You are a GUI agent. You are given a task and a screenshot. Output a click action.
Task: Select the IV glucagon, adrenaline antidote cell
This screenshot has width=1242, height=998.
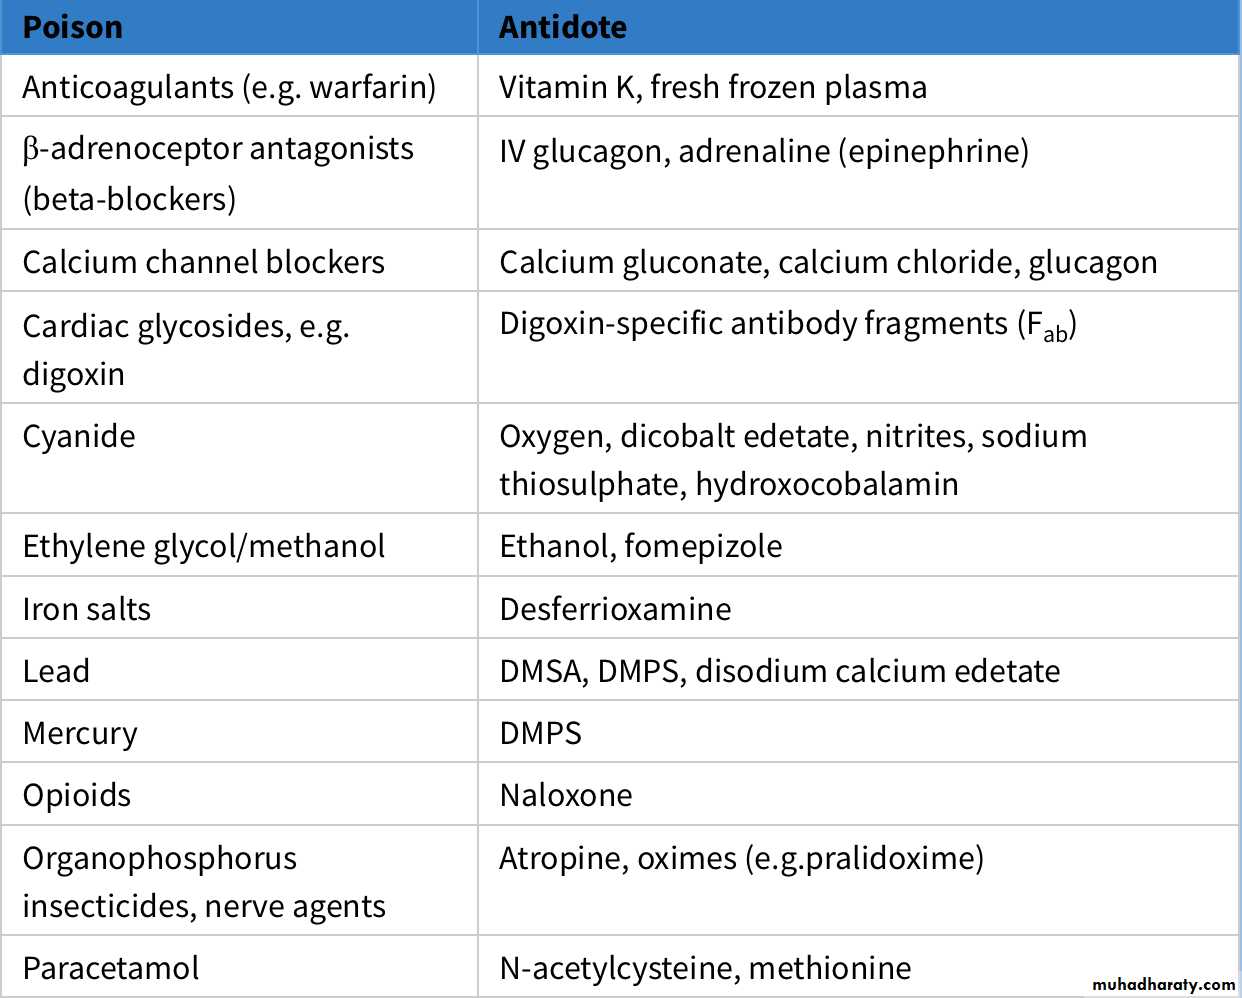coord(764,151)
